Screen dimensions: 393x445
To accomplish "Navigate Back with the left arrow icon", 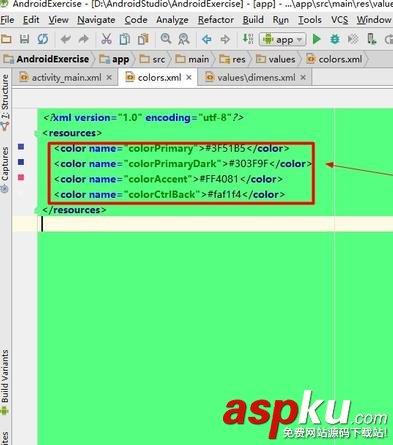I will point(207,39).
